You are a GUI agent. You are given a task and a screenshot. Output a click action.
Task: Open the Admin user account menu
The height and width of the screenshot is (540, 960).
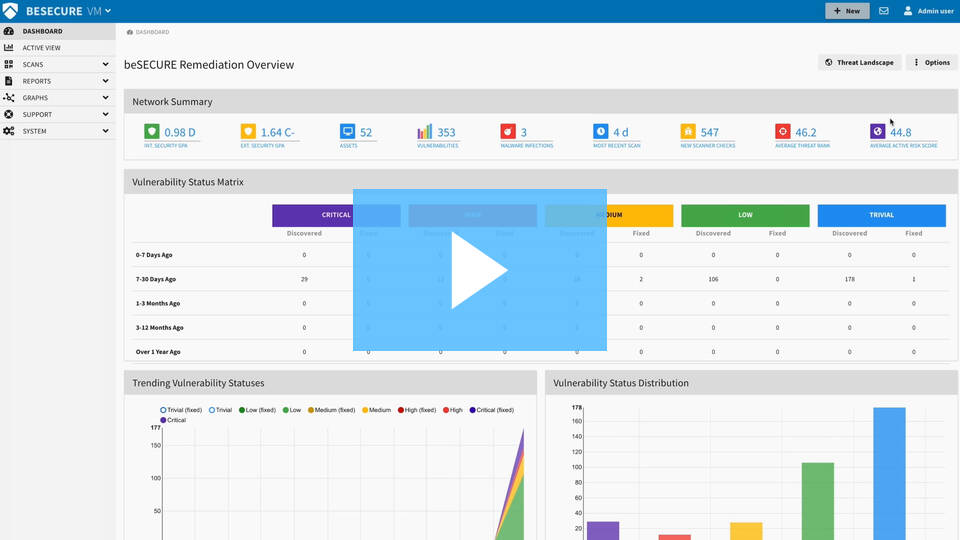point(928,11)
